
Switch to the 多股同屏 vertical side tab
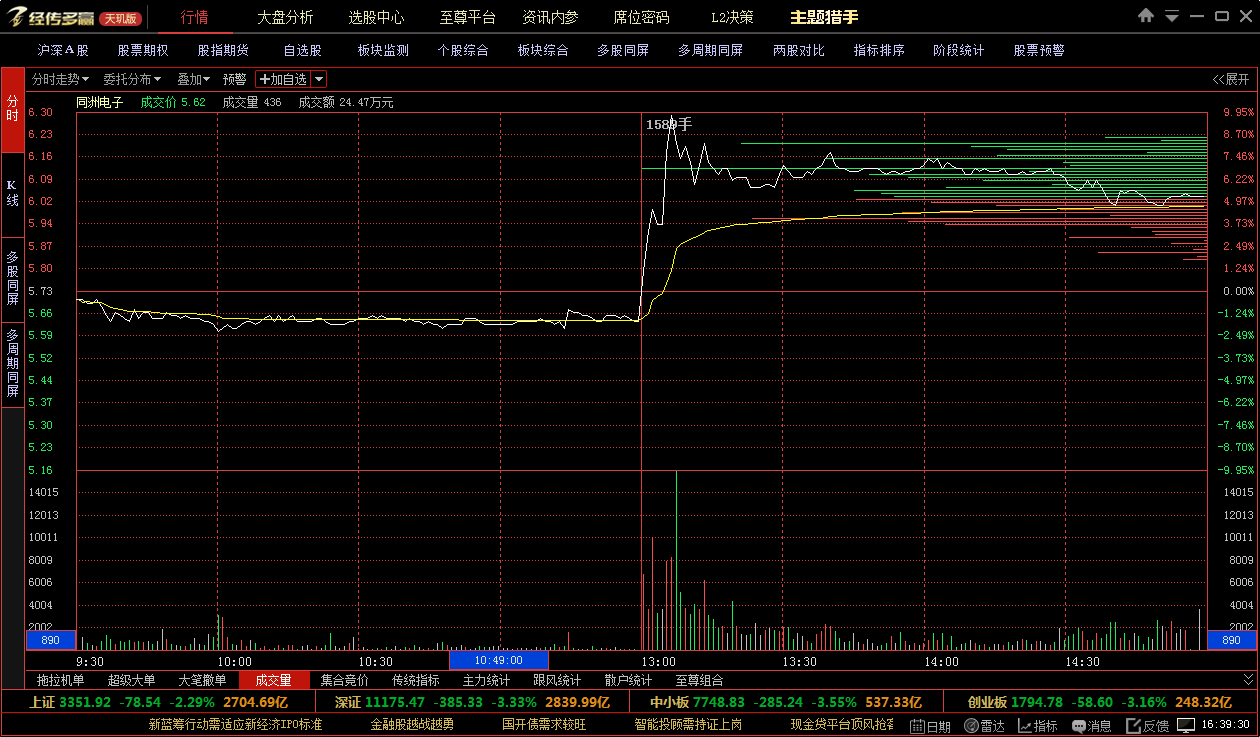coord(13,278)
